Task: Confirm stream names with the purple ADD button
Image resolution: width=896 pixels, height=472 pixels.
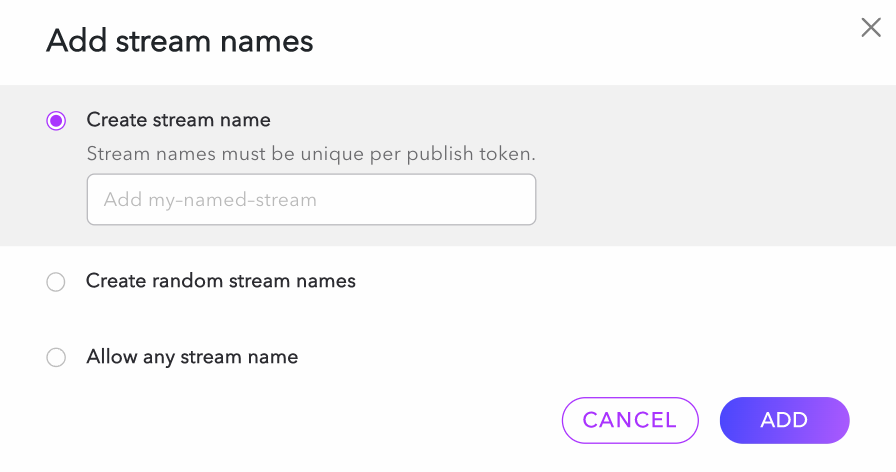Action: pos(784,420)
